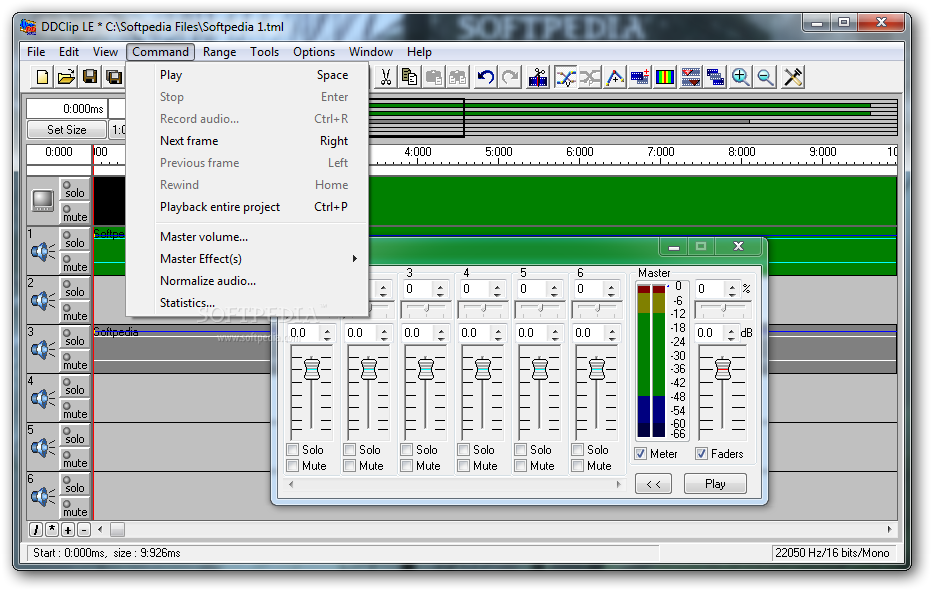Click the speaker icon of track 4
932x591 pixels.
coord(43,398)
